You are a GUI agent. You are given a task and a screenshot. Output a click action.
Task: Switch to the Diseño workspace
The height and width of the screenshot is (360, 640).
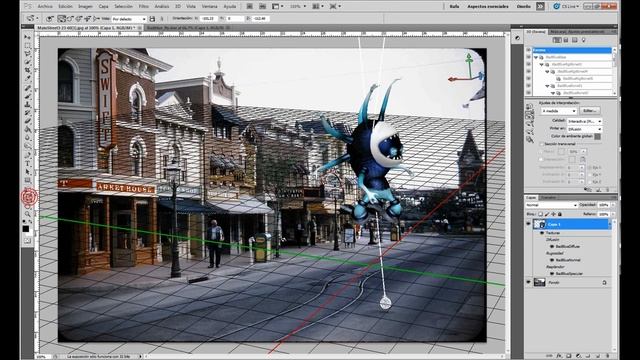click(x=524, y=7)
